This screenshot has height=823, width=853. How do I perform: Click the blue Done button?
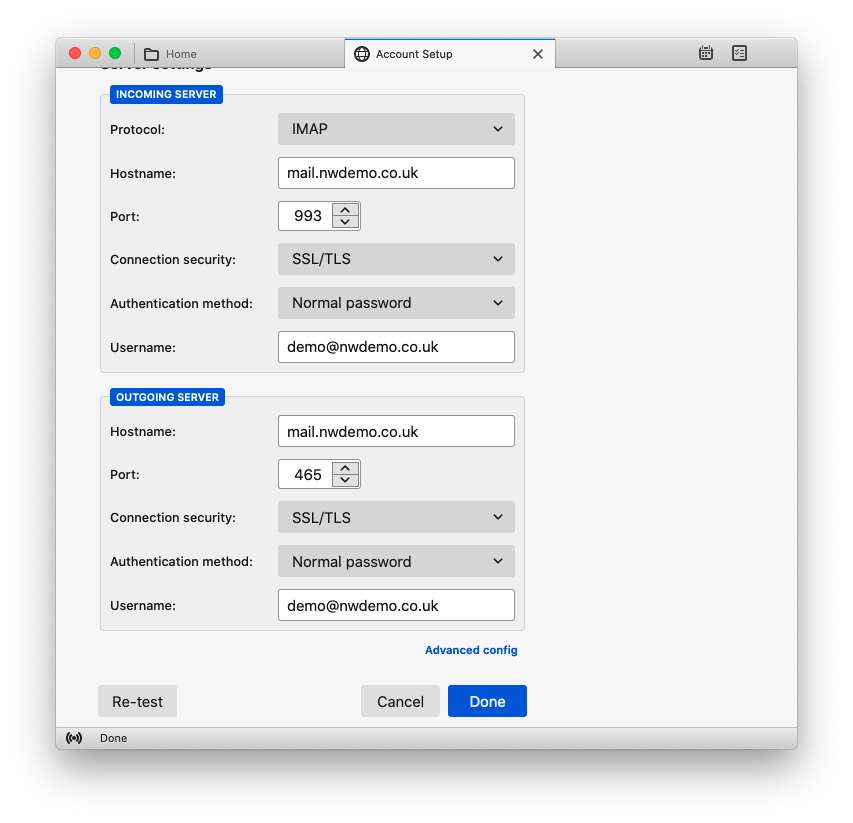coord(487,701)
